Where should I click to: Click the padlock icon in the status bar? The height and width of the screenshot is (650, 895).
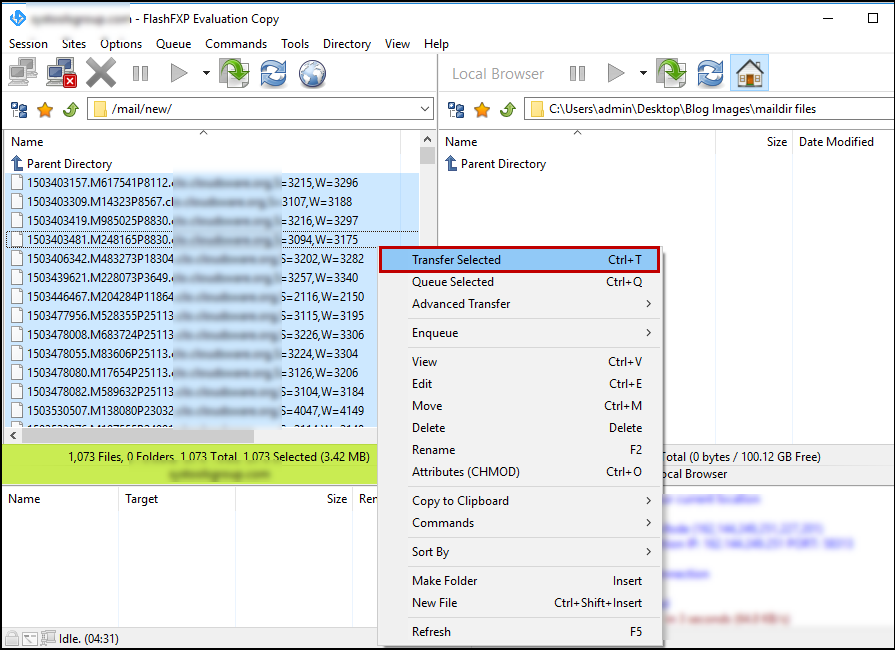(x=11, y=638)
